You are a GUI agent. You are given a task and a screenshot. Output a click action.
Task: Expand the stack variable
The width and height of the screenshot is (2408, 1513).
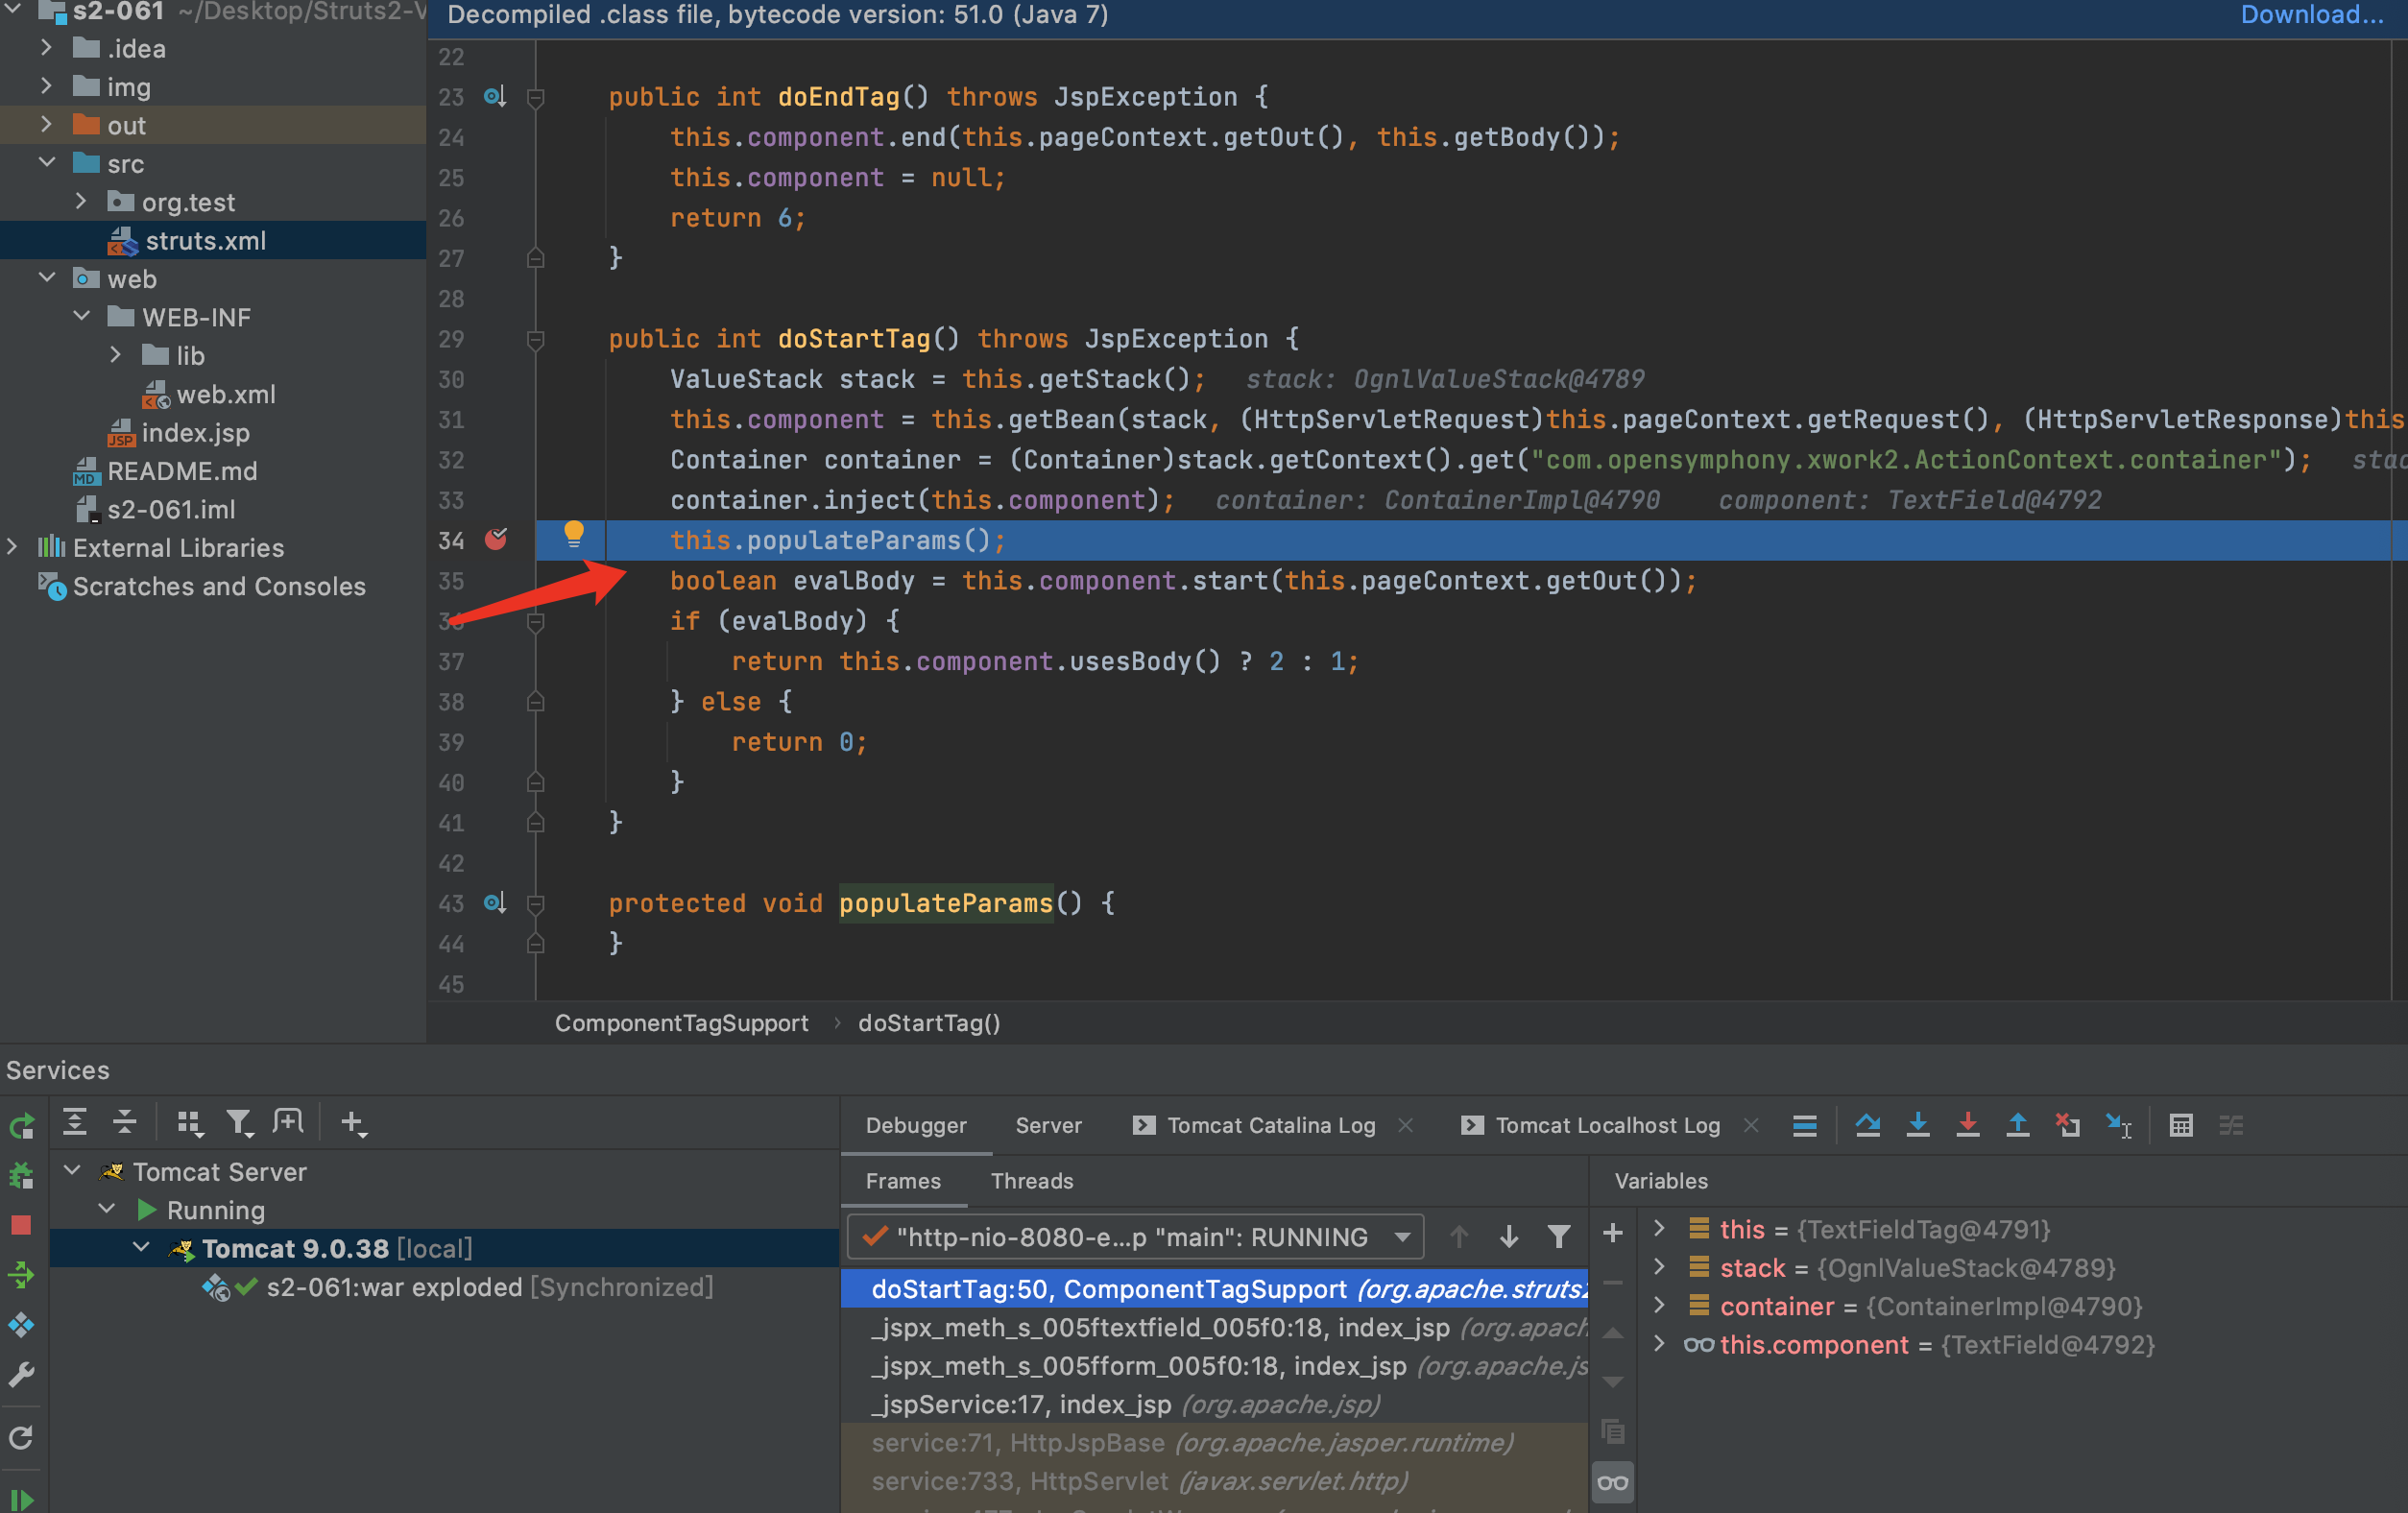pyautogui.click(x=1659, y=1266)
